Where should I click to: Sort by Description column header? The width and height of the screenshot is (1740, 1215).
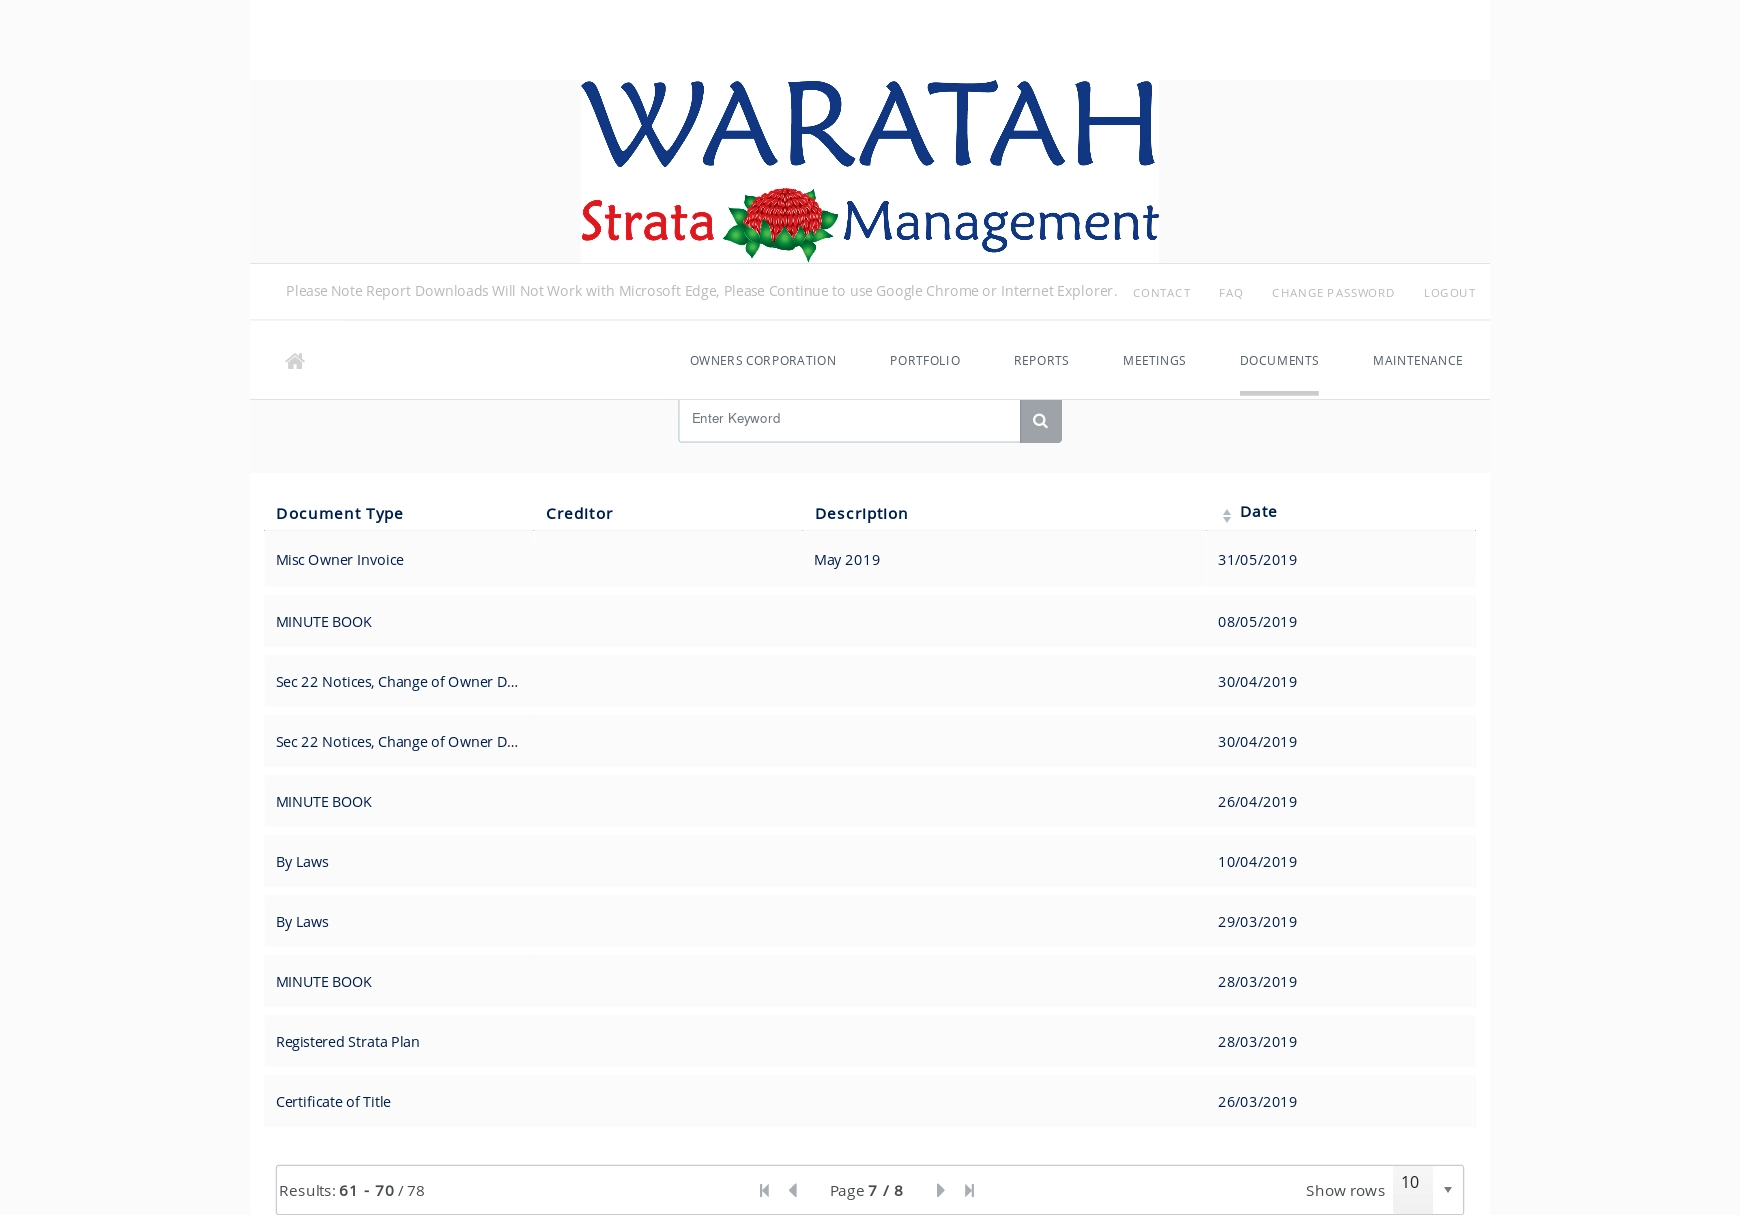coord(861,513)
